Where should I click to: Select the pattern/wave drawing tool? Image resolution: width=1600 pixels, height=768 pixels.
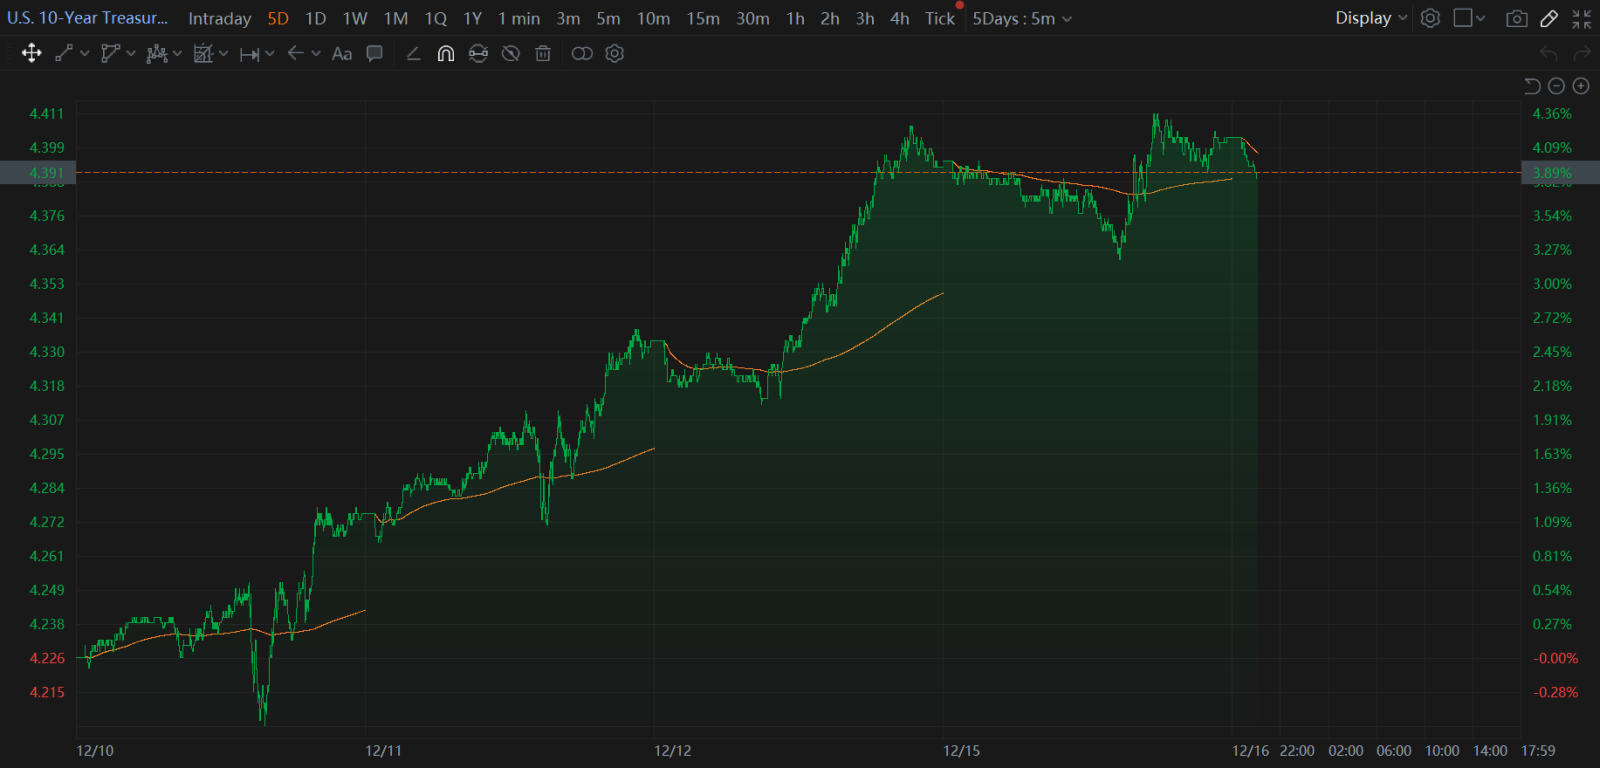(156, 53)
